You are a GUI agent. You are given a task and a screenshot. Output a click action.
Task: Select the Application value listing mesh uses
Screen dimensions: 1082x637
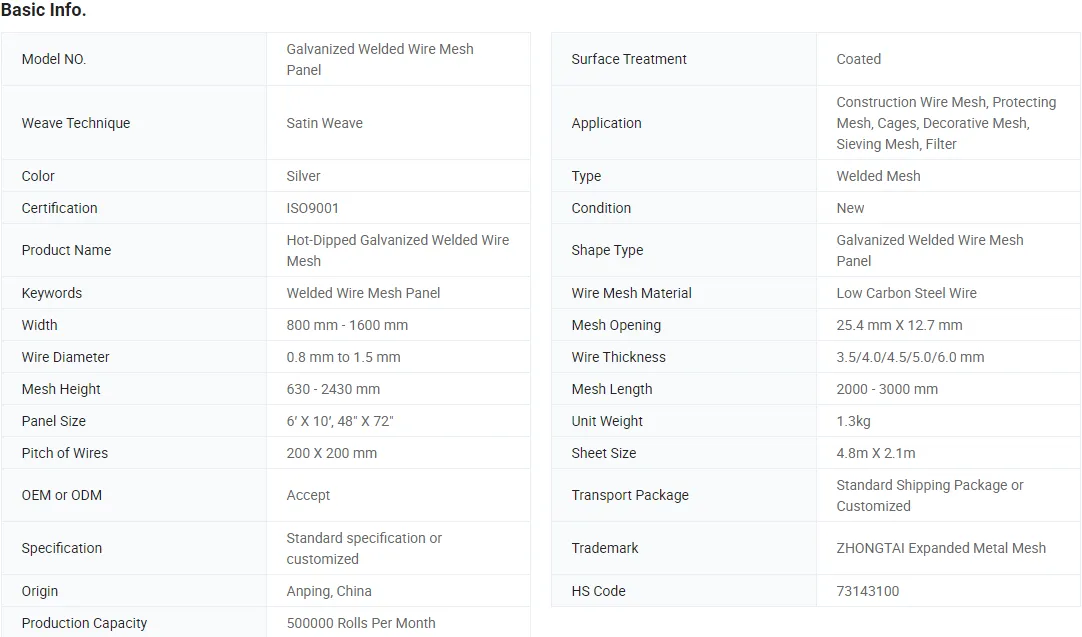(946, 123)
